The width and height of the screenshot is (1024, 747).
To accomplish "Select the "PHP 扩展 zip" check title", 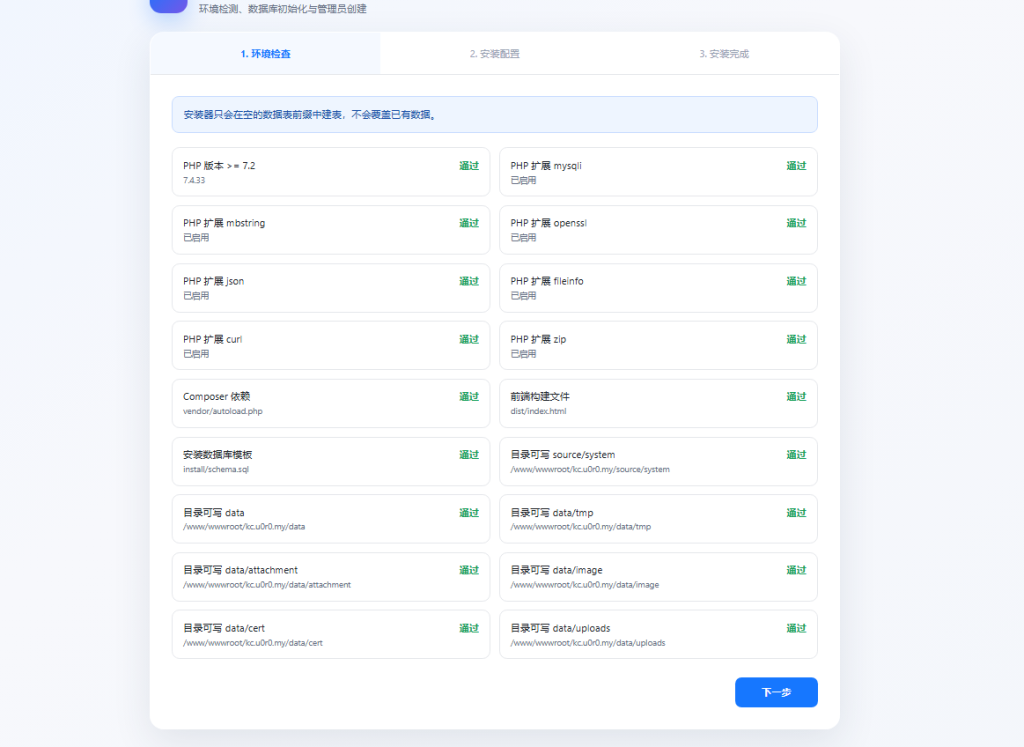I will pyautogui.click(x=538, y=340).
